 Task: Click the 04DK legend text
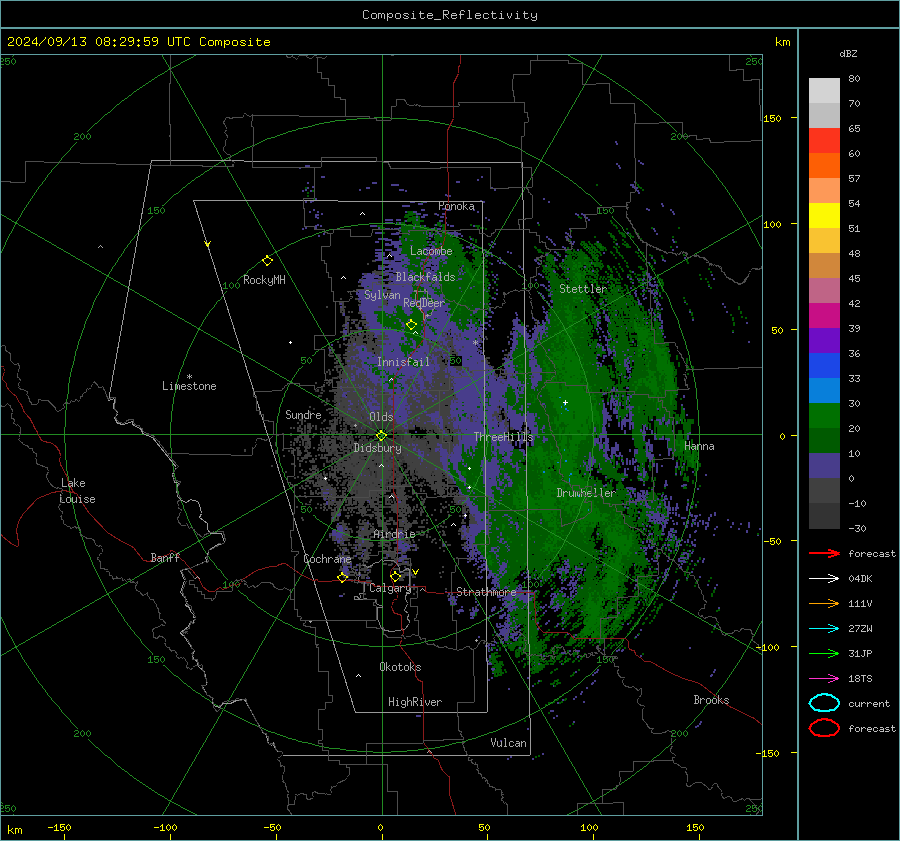(860, 578)
